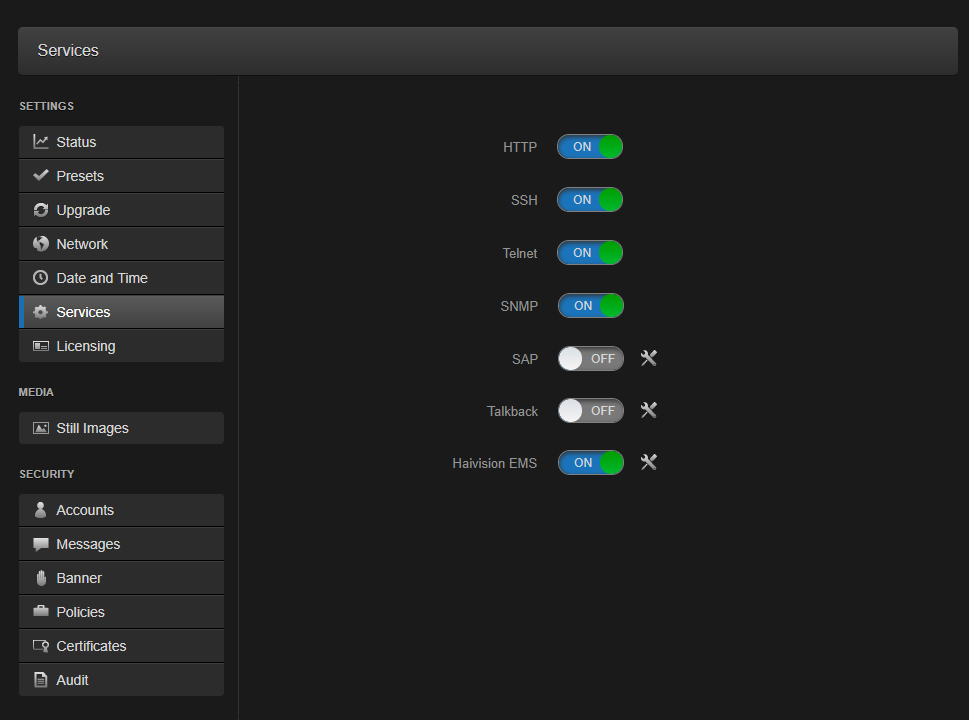969x720 pixels.
Task: Click the Upgrade refresh icon
Action: (41, 210)
